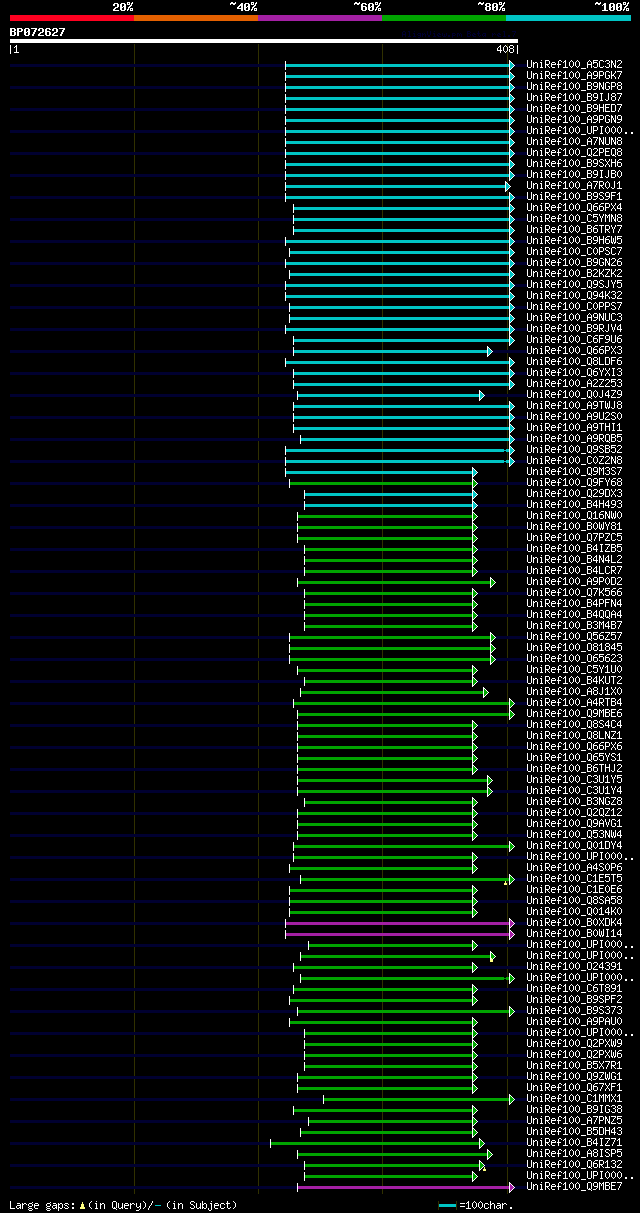Click the UniRef100_A7NUN8 label
Viewport: 640px width, 1213px height.
coord(574,141)
